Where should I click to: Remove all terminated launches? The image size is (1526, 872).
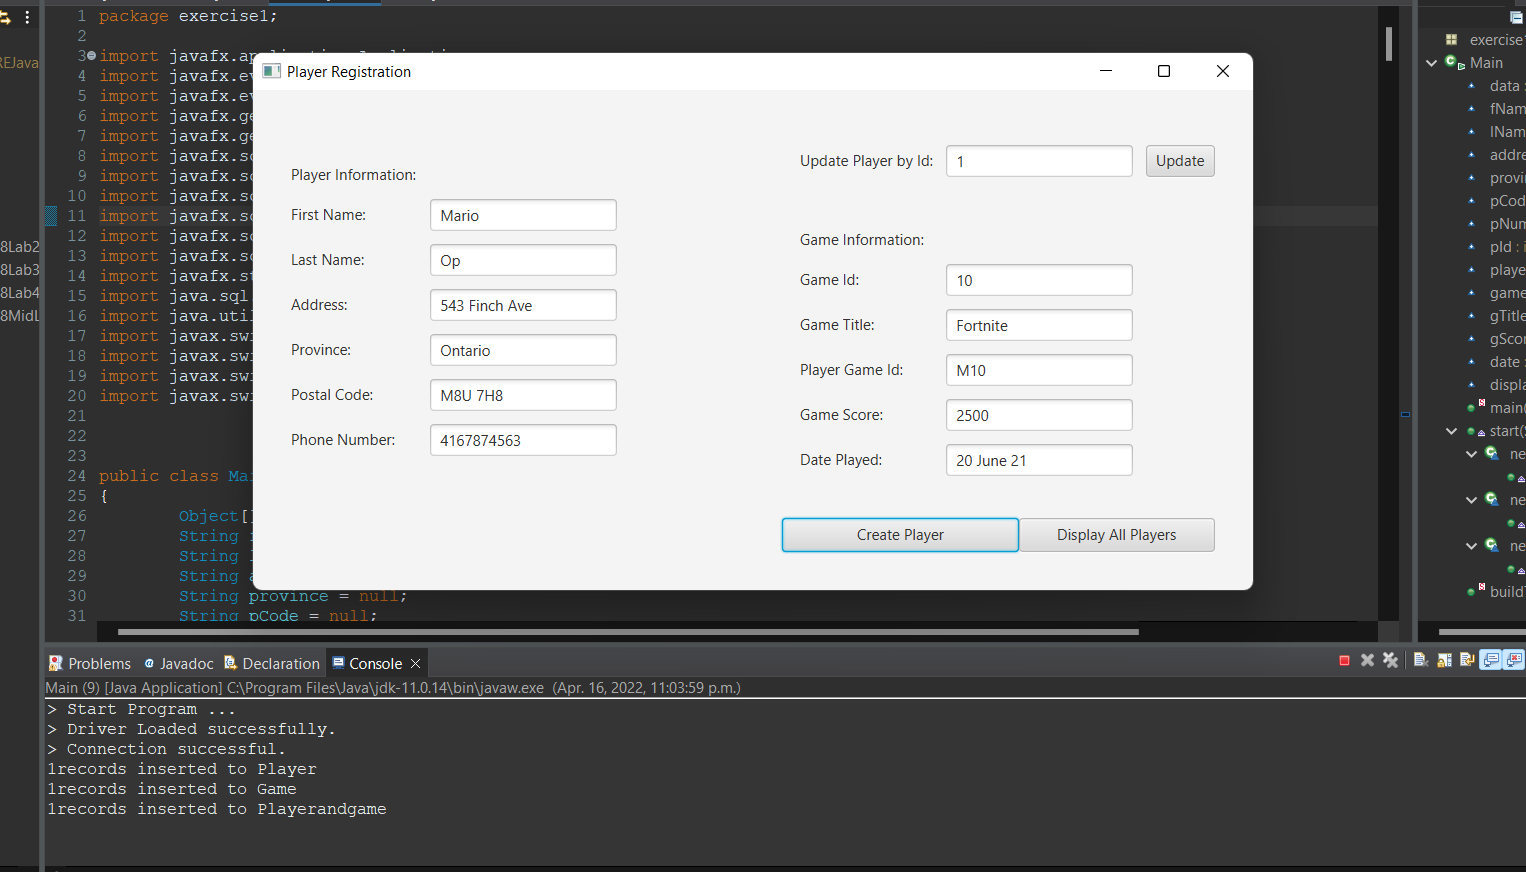tap(1391, 660)
